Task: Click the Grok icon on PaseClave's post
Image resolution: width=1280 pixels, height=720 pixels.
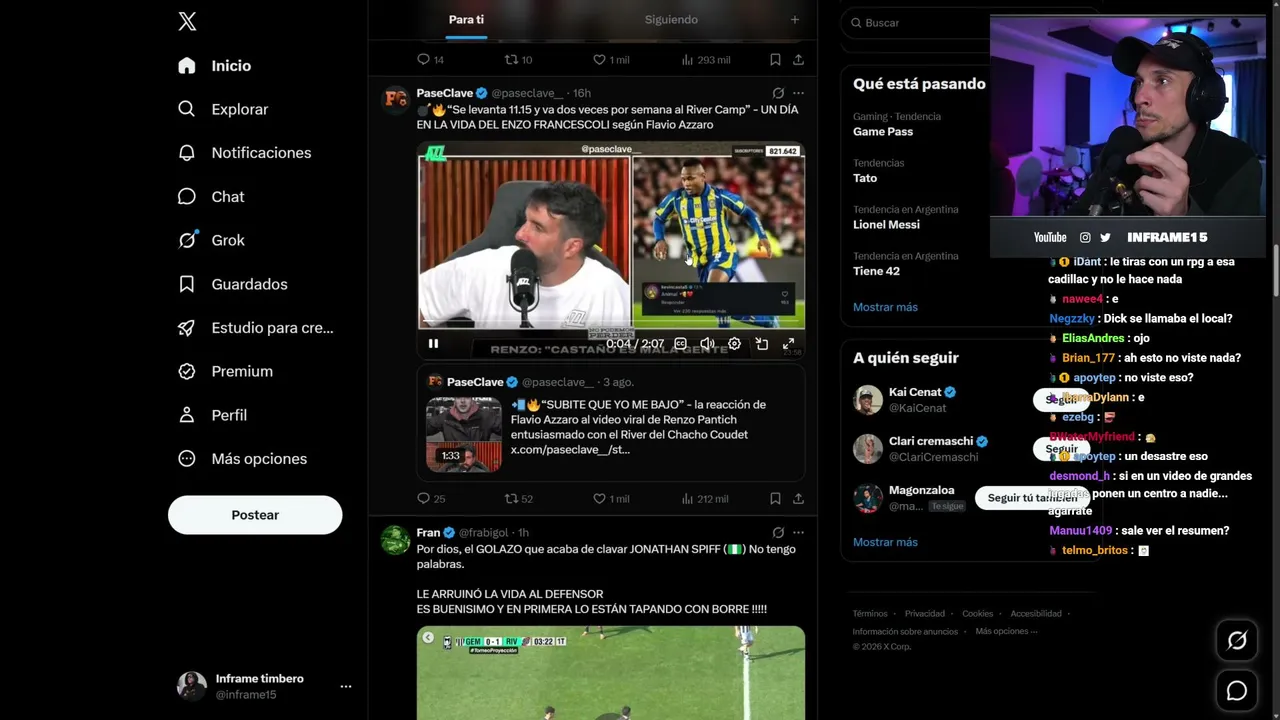Action: 778,93
